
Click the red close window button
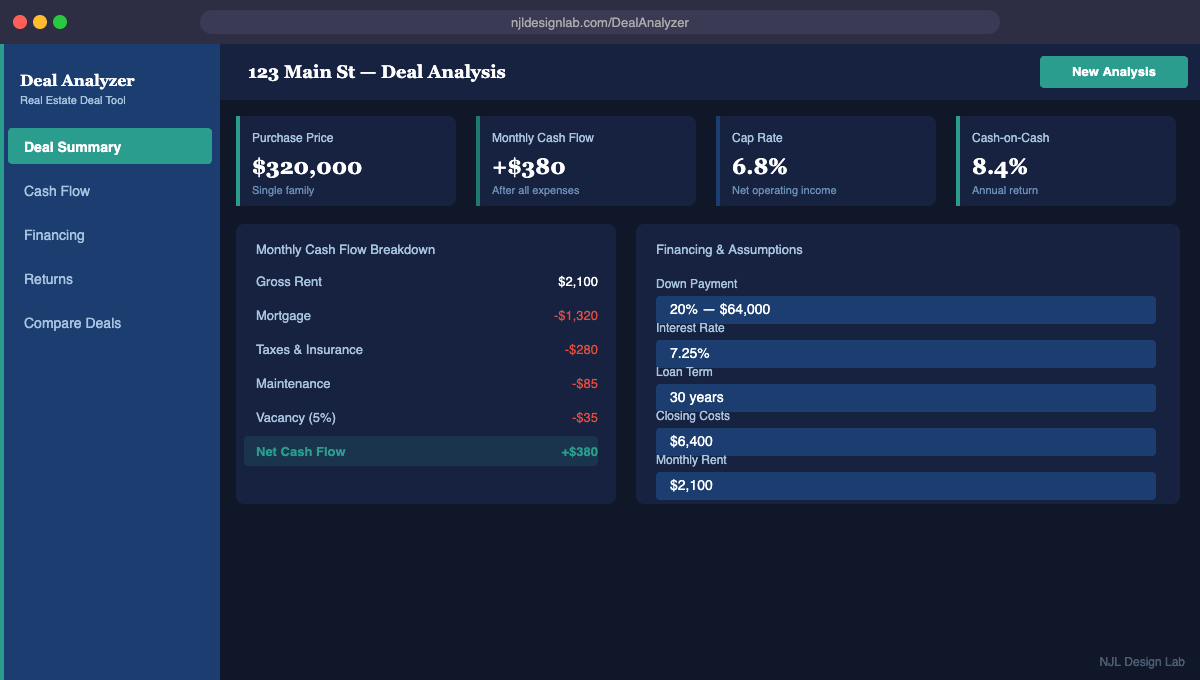[x=20, y=22]
